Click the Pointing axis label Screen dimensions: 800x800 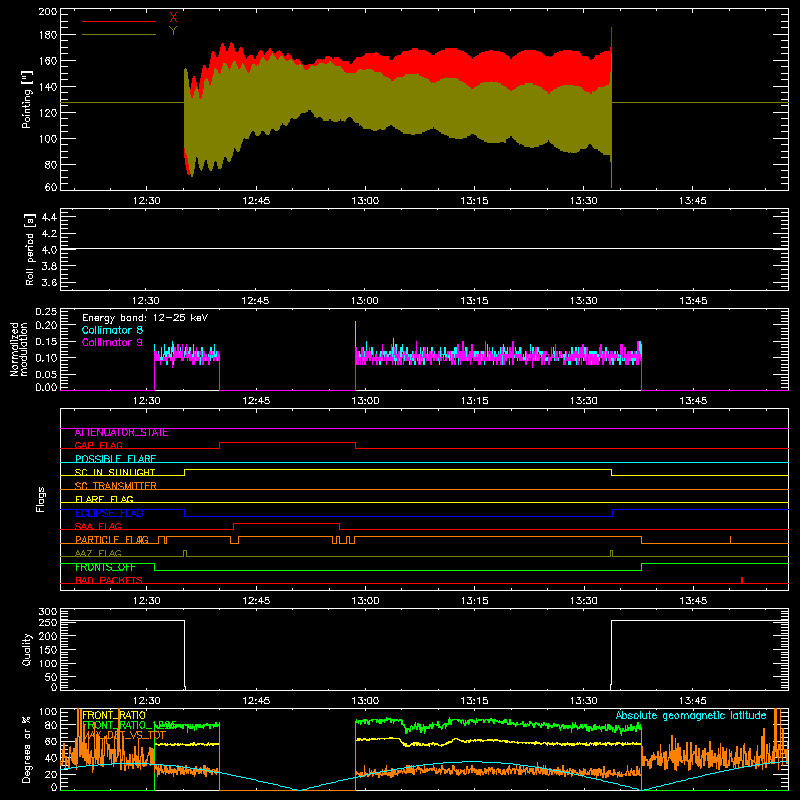tap(27, 99)
